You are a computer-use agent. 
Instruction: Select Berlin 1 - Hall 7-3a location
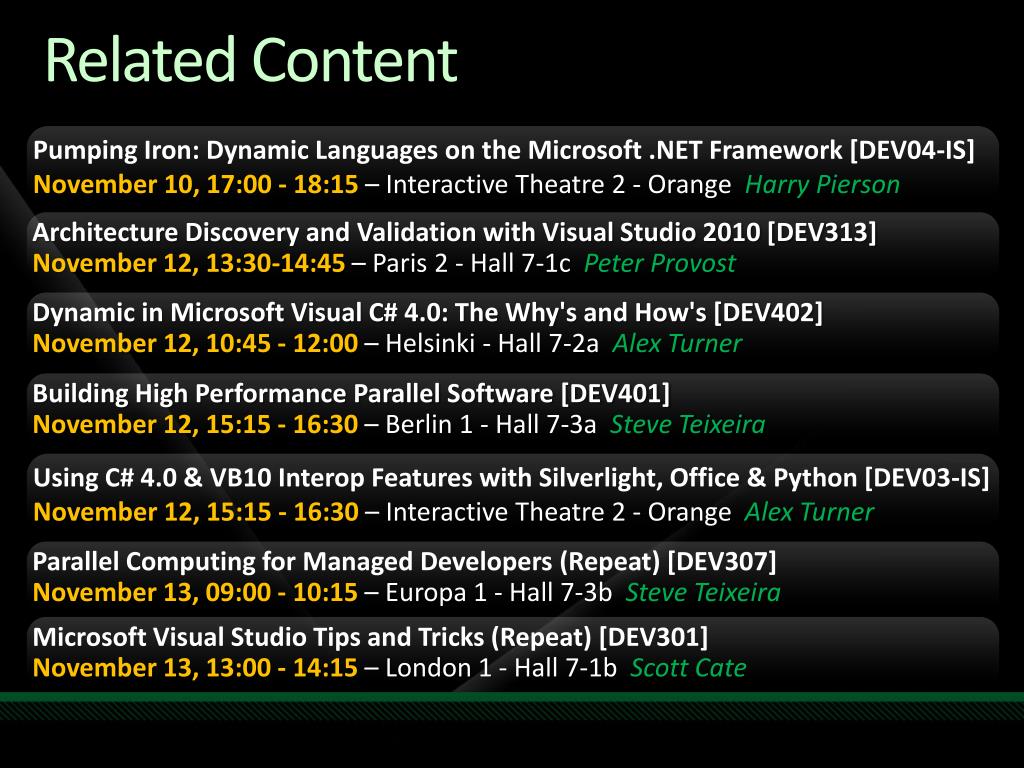coord(491,424)
